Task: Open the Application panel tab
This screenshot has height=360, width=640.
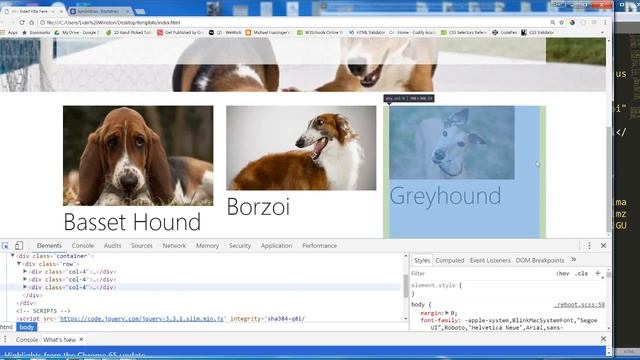Action: click(276, 246)
